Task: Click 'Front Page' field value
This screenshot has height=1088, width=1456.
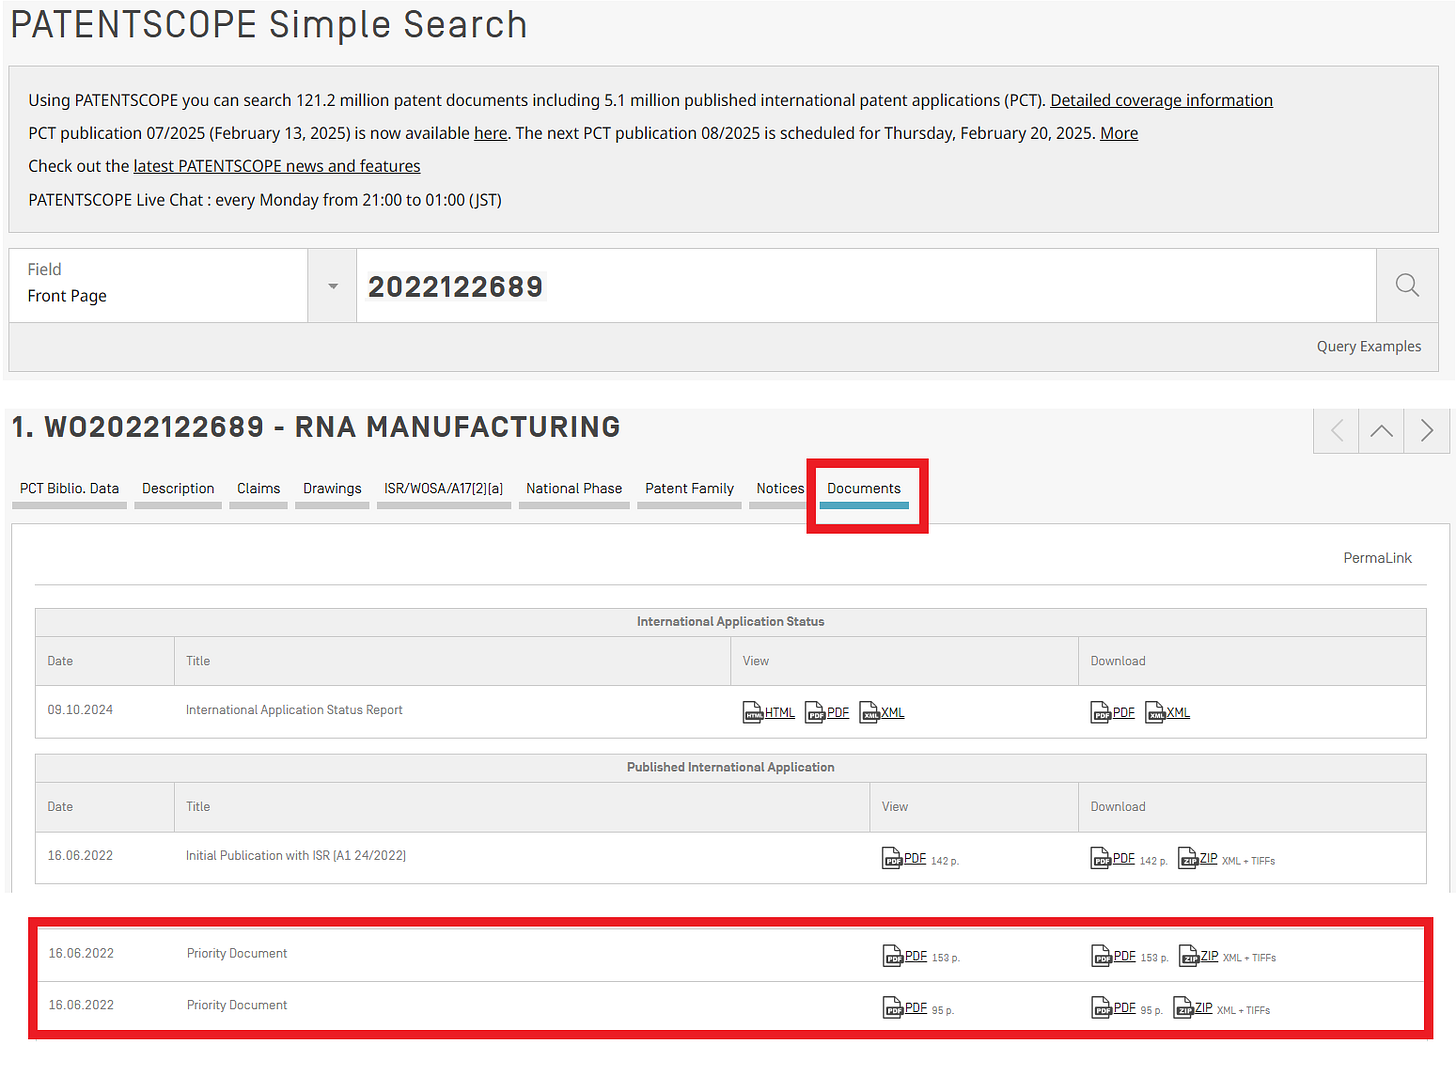Action: pyautogui.click(x=67, y=296)
